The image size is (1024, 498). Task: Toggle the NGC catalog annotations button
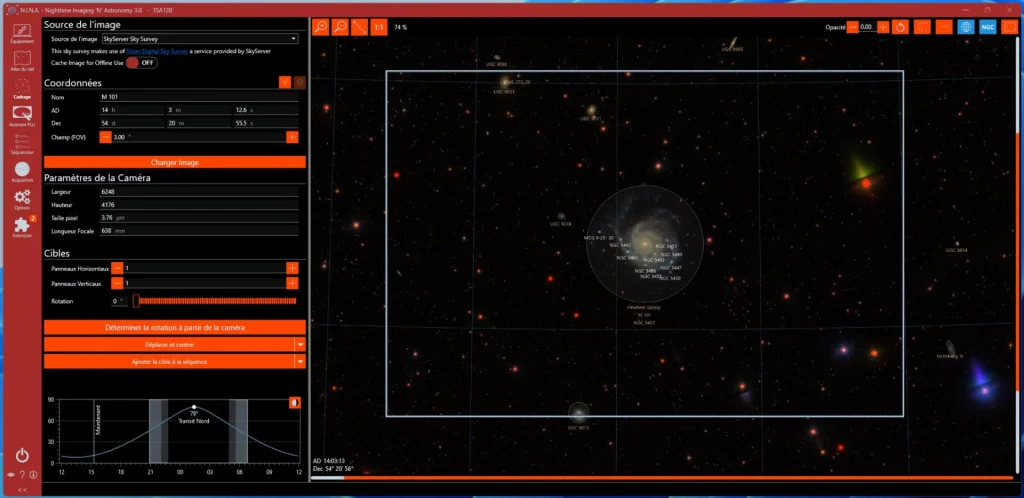click(x=987, y=27)
